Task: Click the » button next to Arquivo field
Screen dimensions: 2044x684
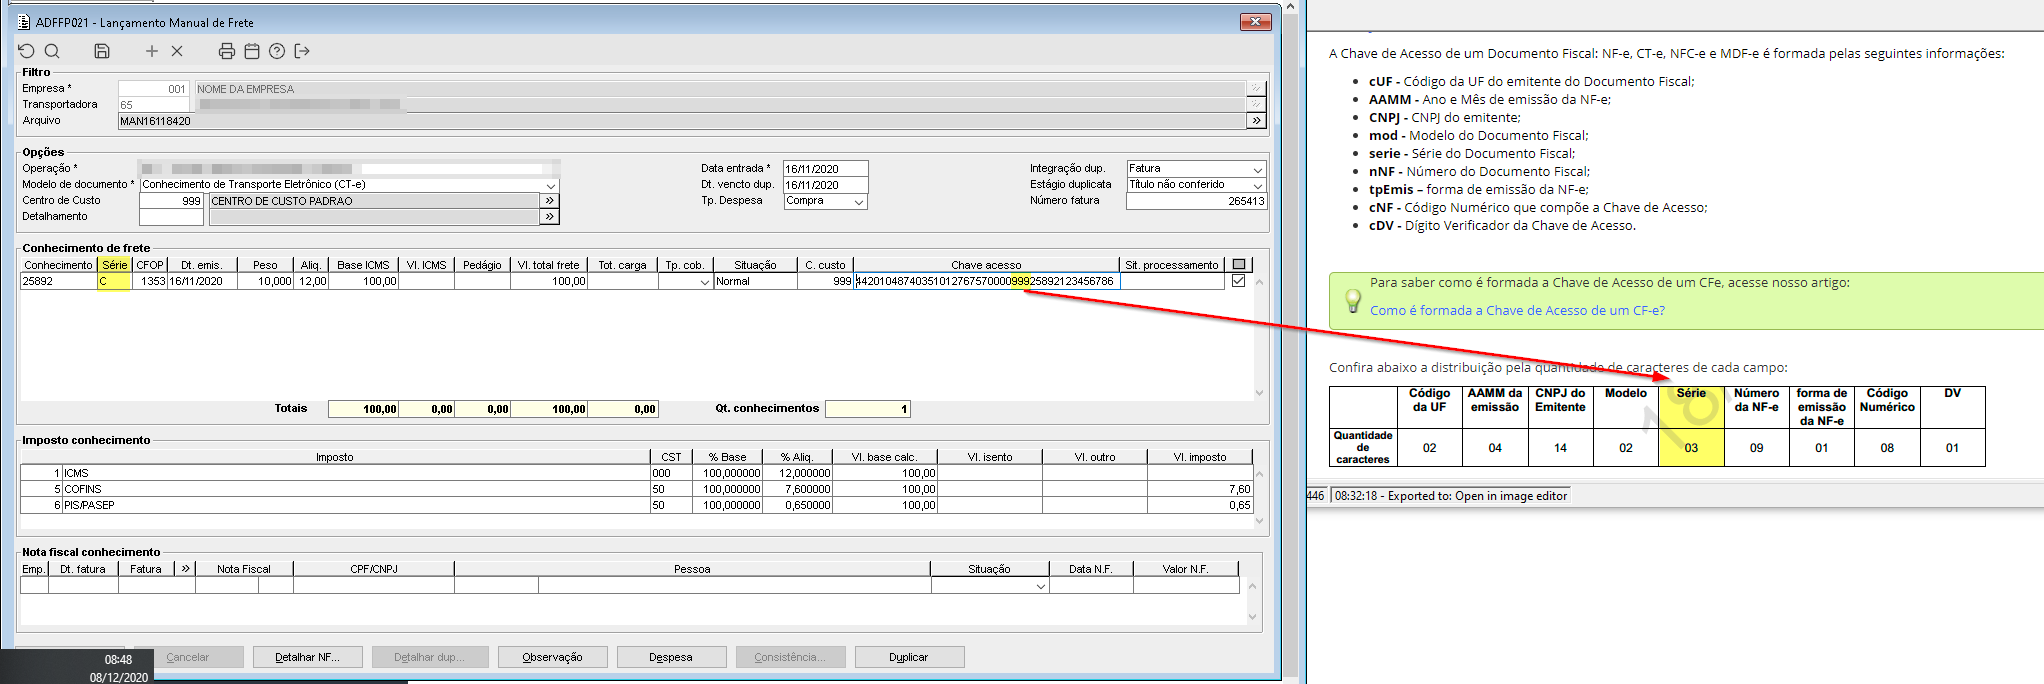Action: [1256, 120]
